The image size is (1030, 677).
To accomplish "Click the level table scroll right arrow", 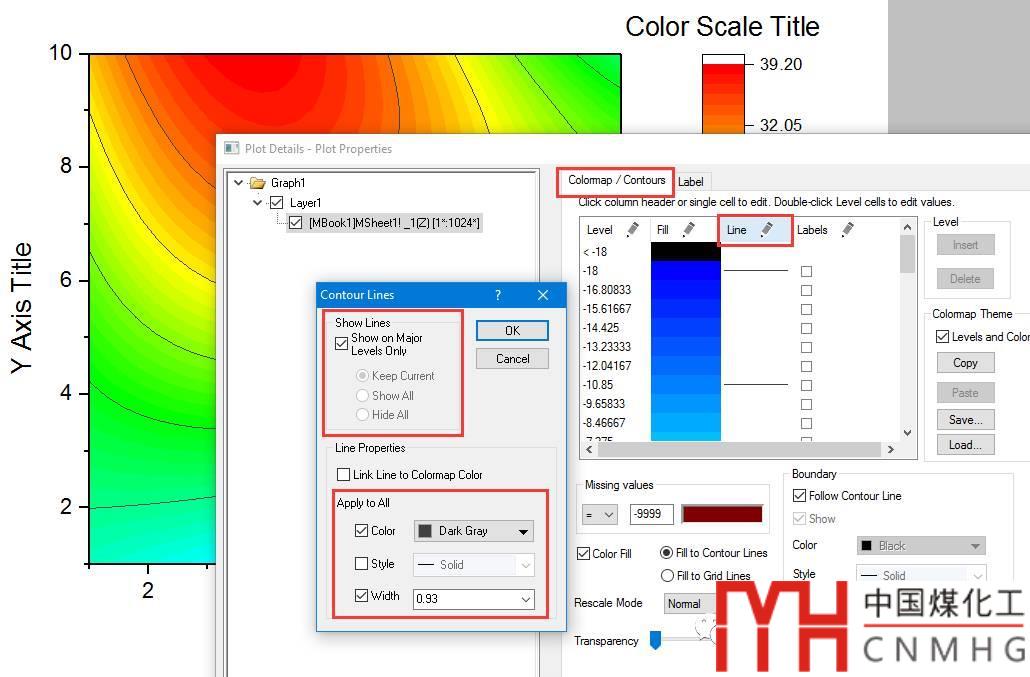I will [891, 449].
